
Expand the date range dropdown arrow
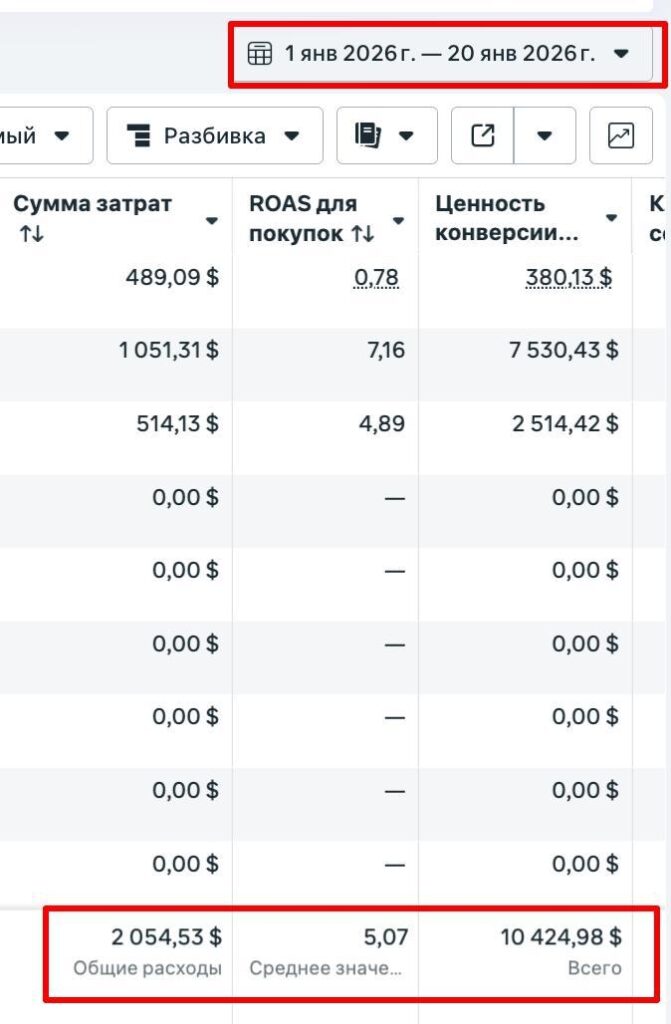pos(621,54)
